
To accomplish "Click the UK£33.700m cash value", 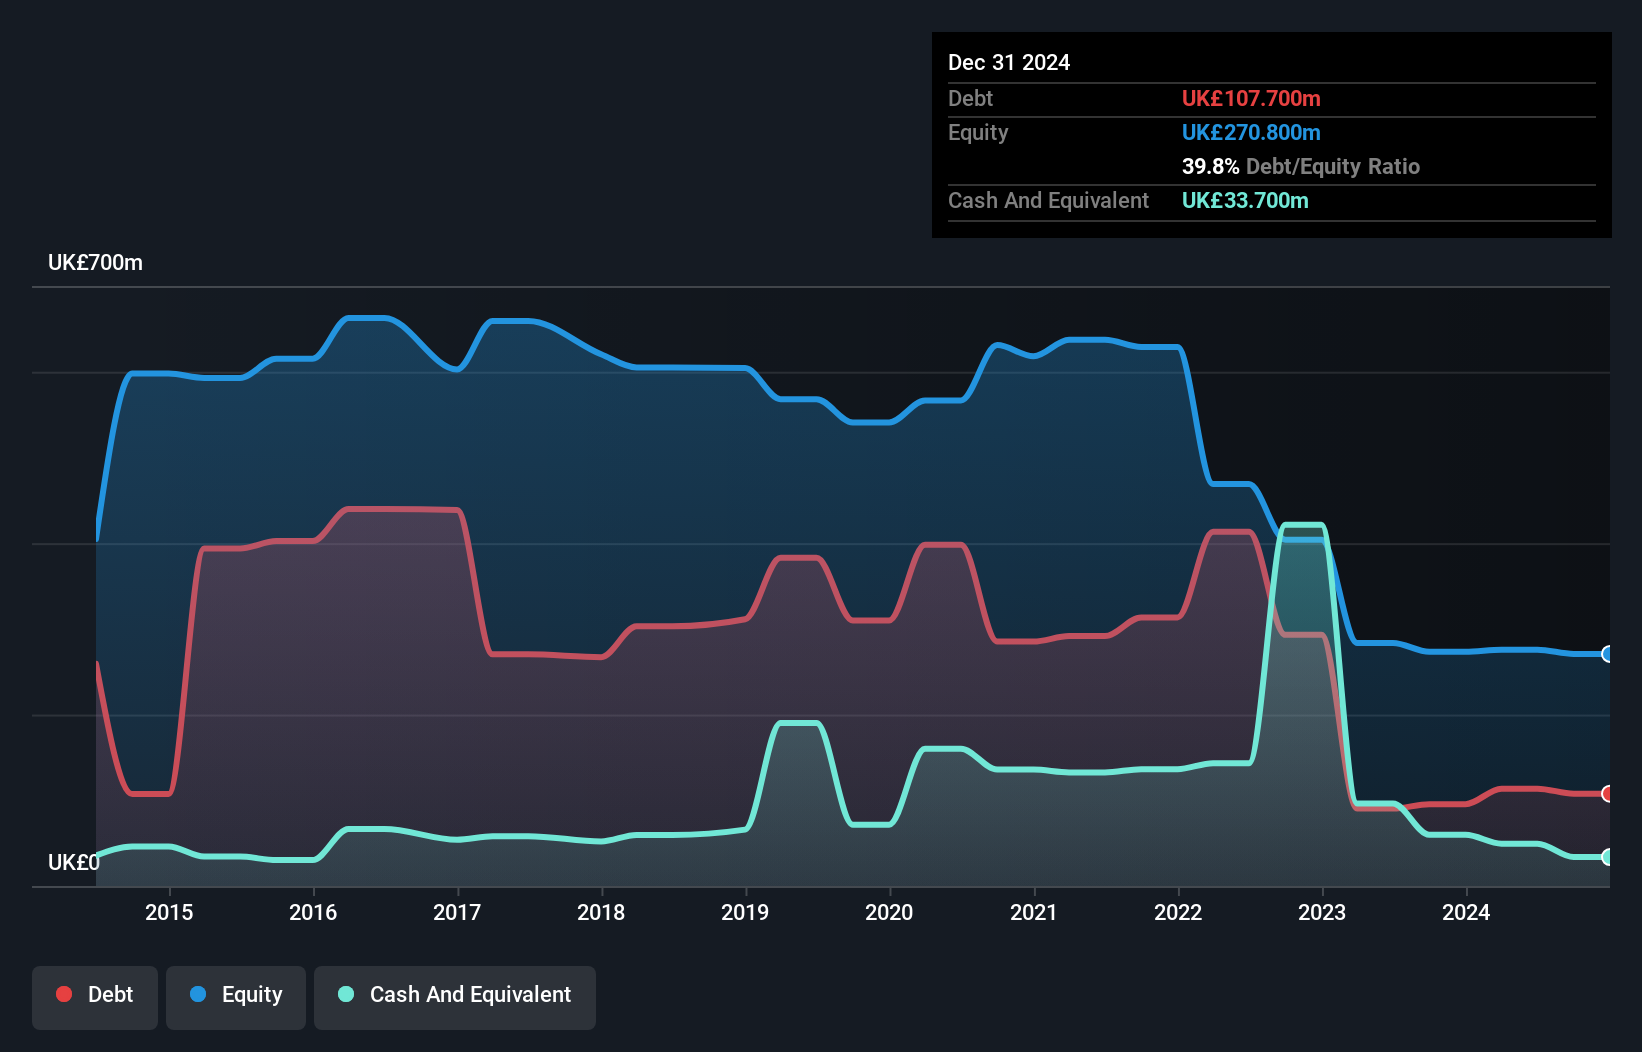I will [x=1245, y=200].
